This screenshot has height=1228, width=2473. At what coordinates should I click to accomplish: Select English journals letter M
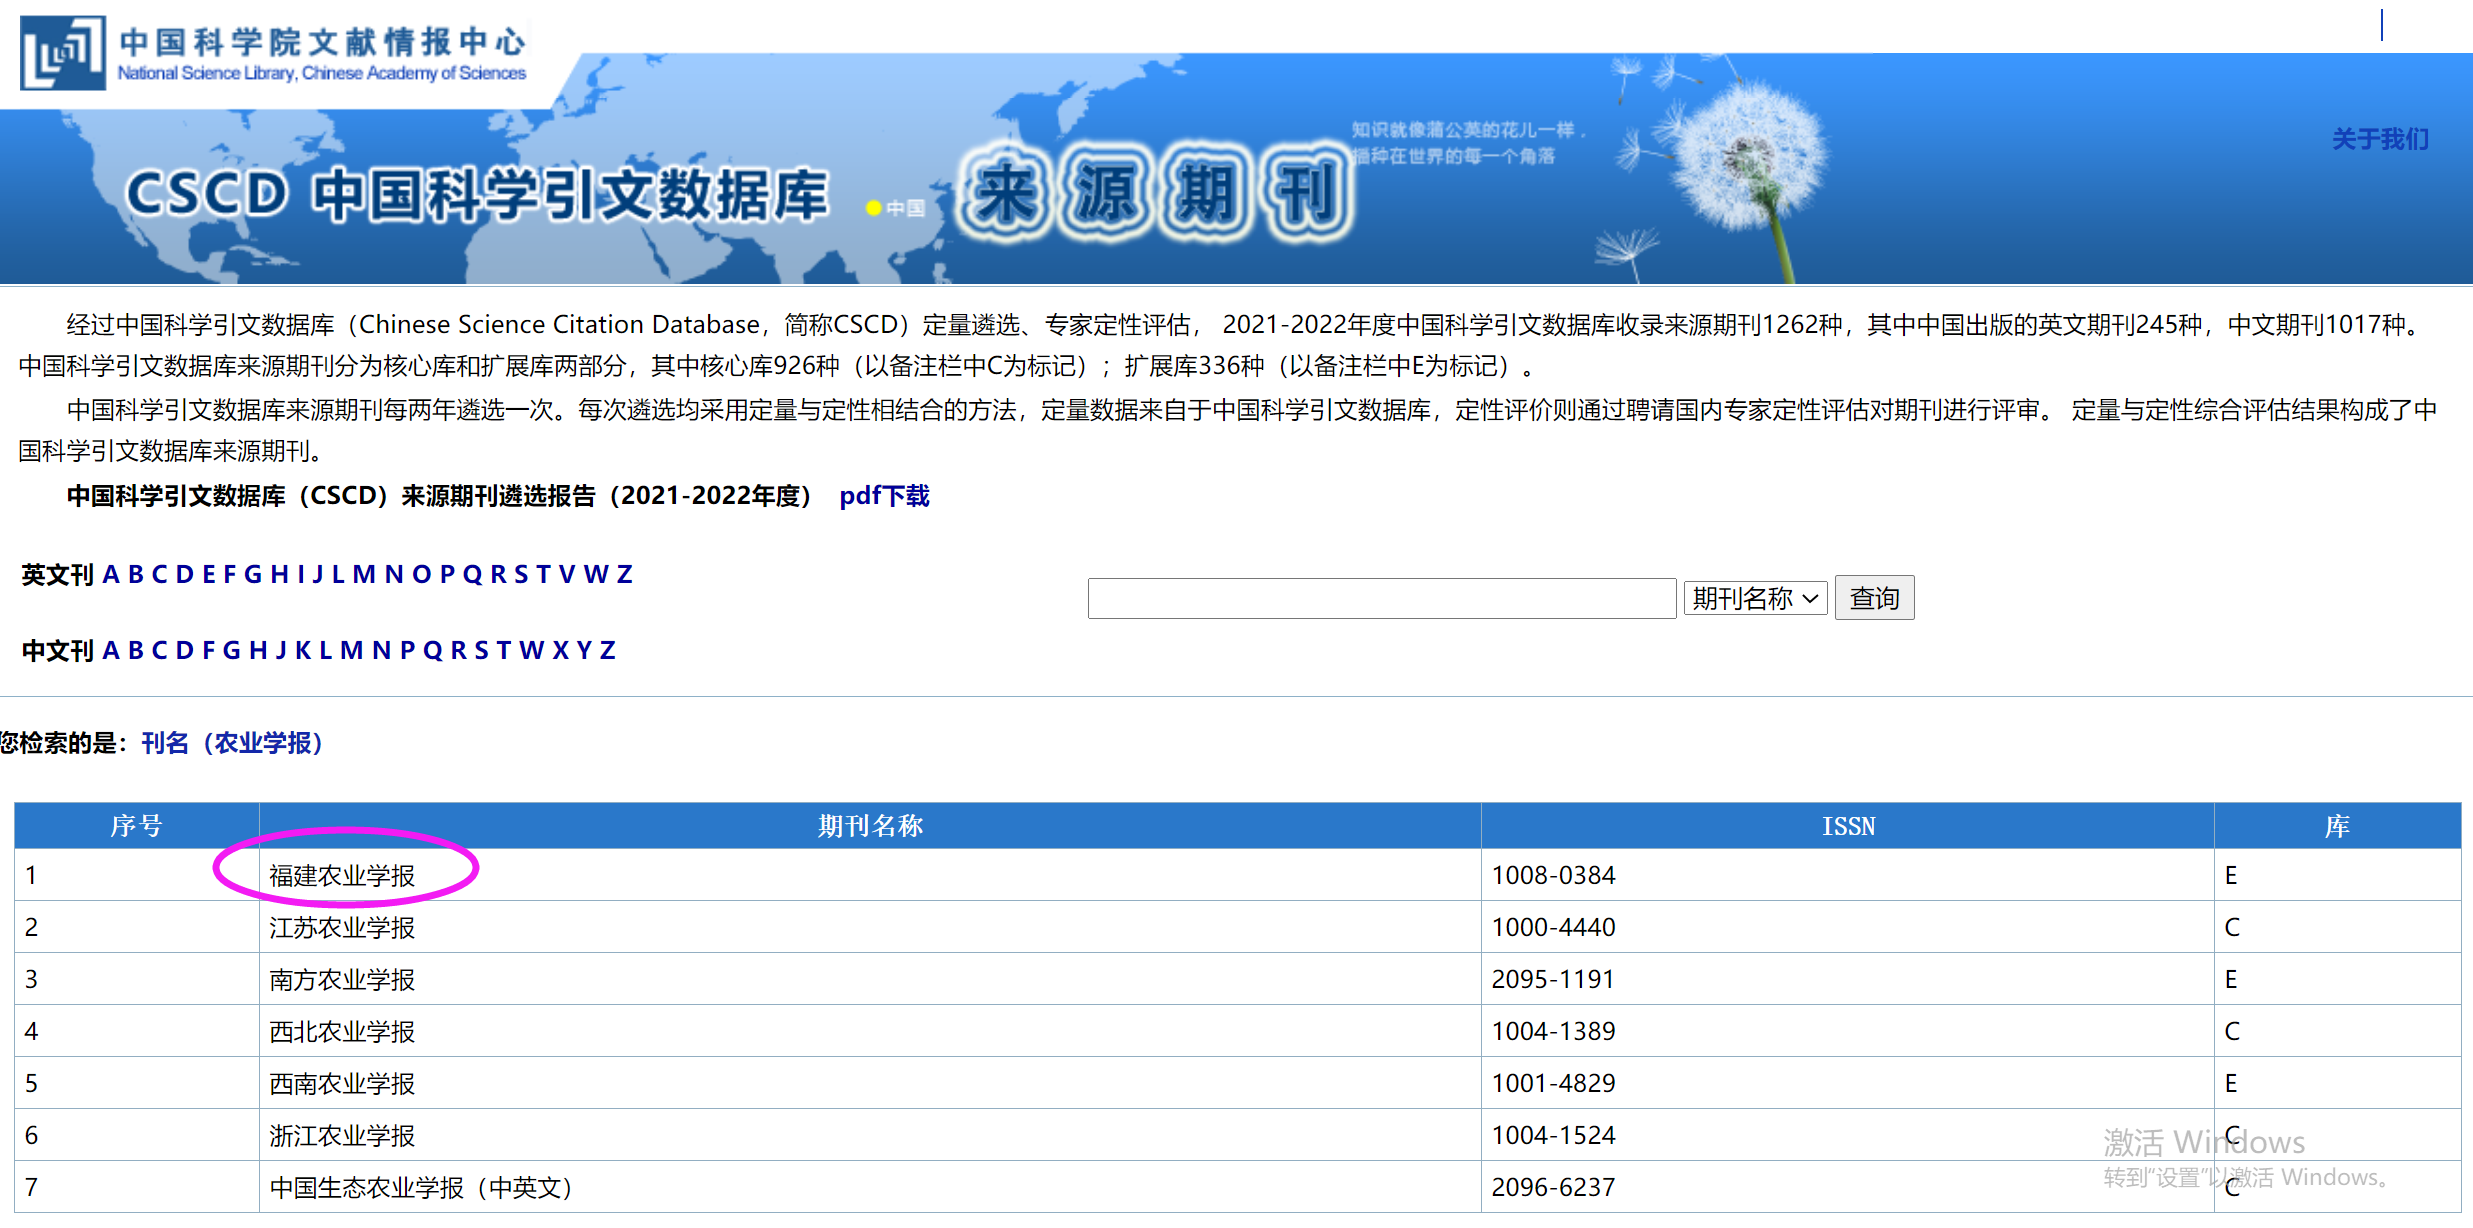click(x=363, y=574)
